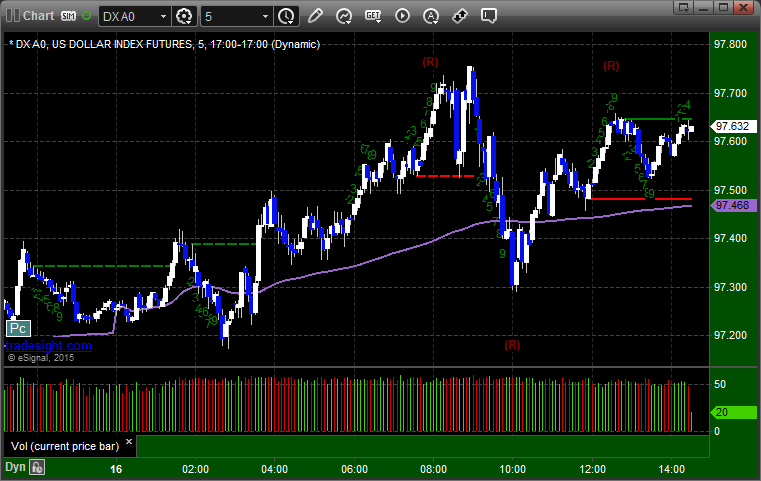This screenshot has width=761, height=481.
Task: Click the 06:00 time axis label
Action: click(354, 469)
